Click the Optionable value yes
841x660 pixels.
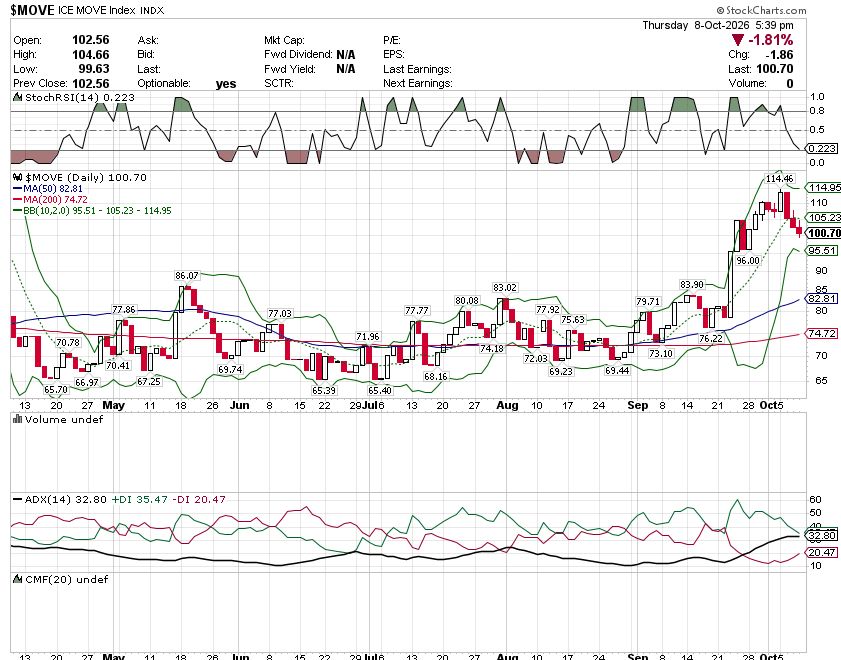226,84
